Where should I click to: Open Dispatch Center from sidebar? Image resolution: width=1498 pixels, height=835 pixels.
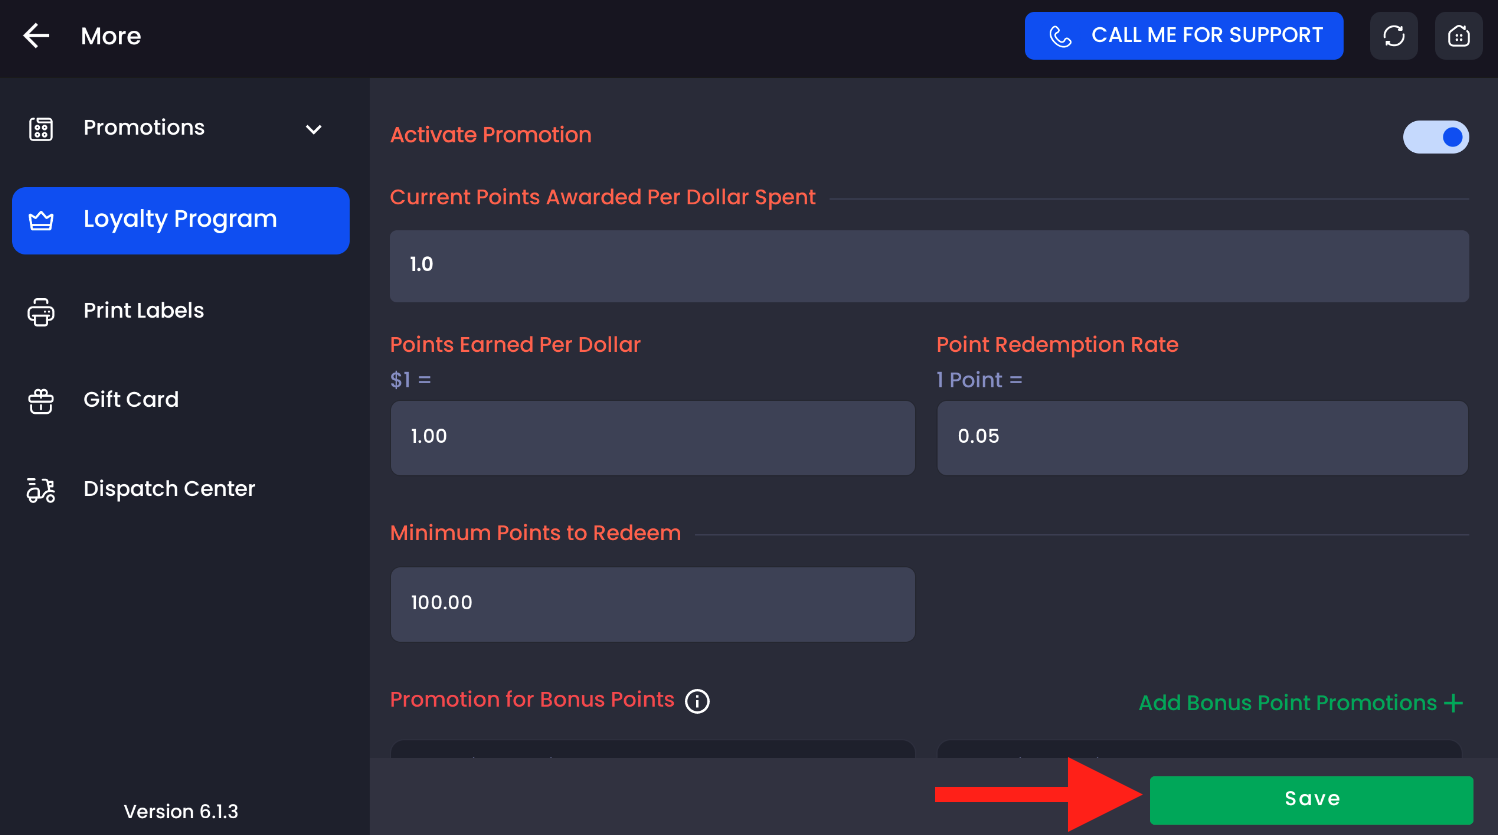(169, 489)
